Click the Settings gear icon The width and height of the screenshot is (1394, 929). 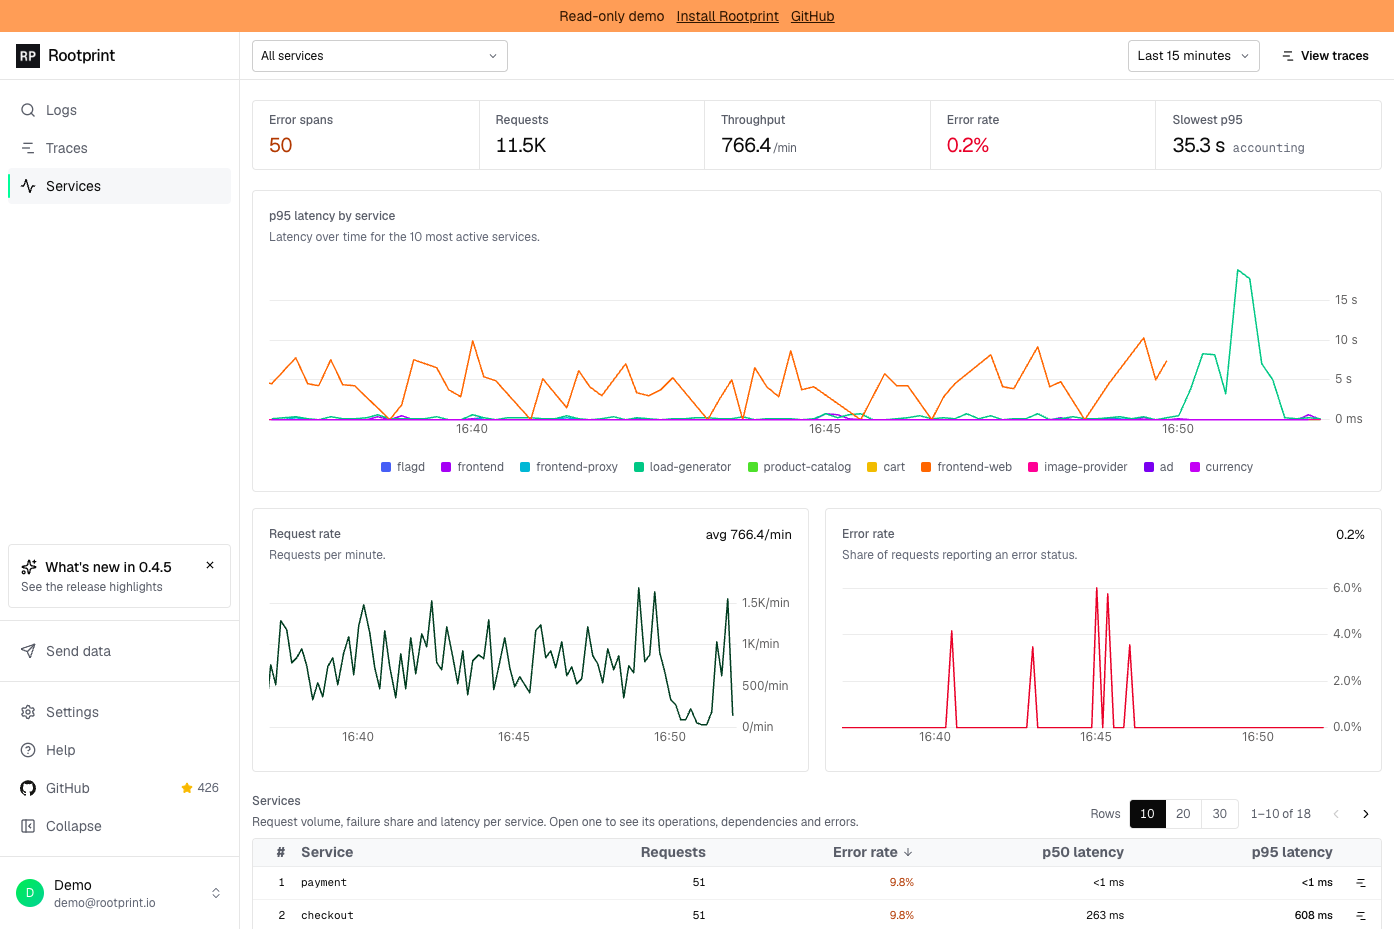[28, 712]
